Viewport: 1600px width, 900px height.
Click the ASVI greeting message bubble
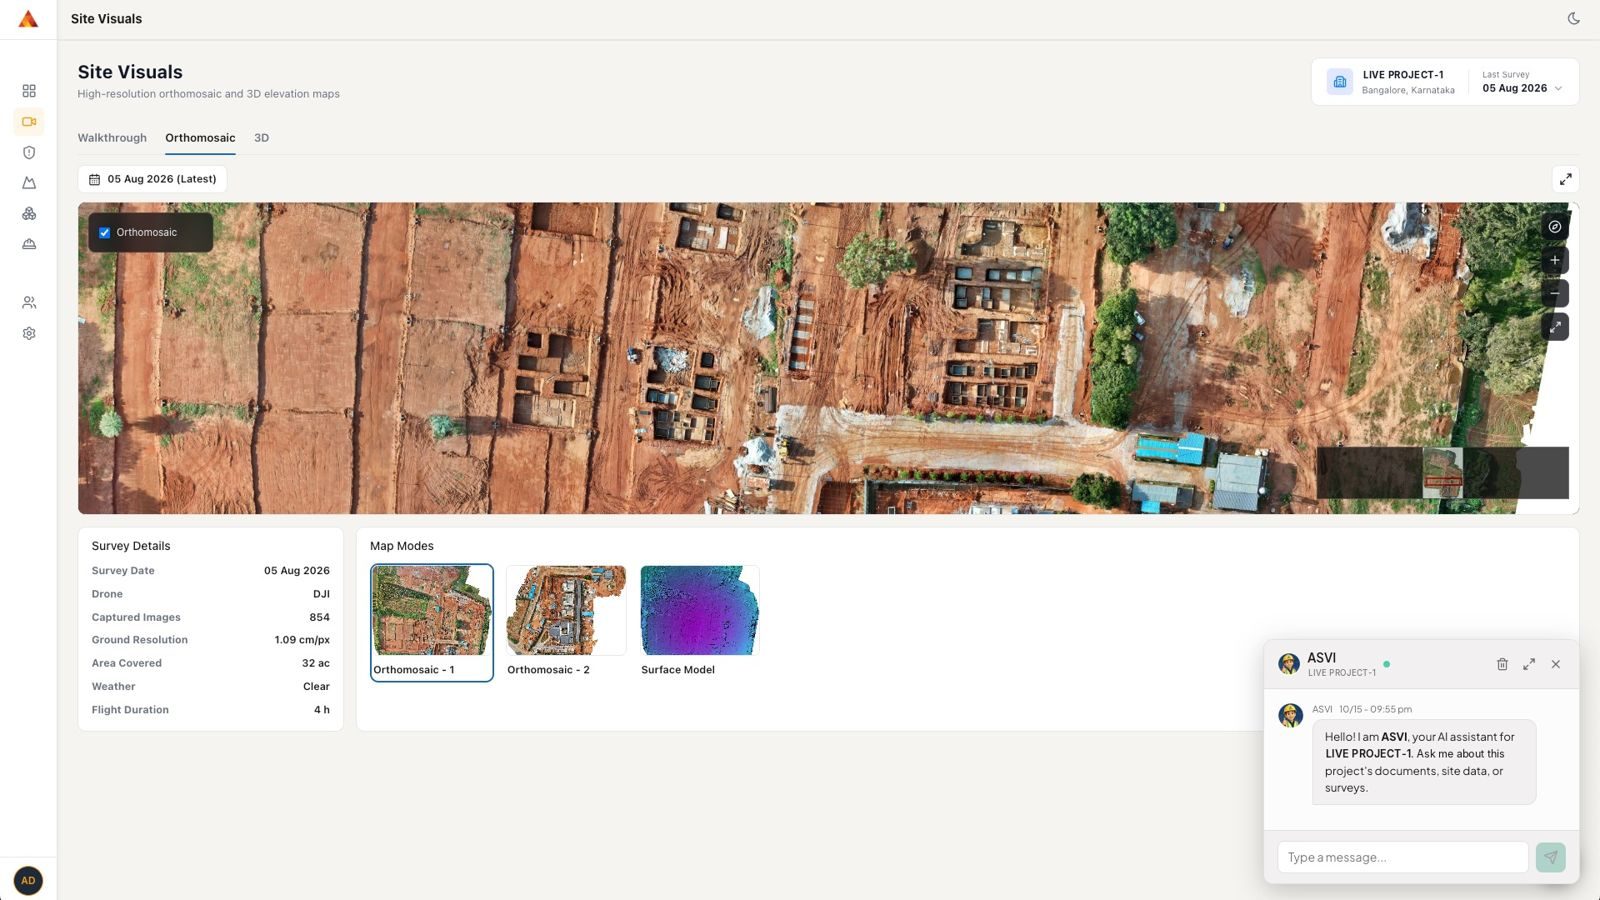[x=1424, y=762]
